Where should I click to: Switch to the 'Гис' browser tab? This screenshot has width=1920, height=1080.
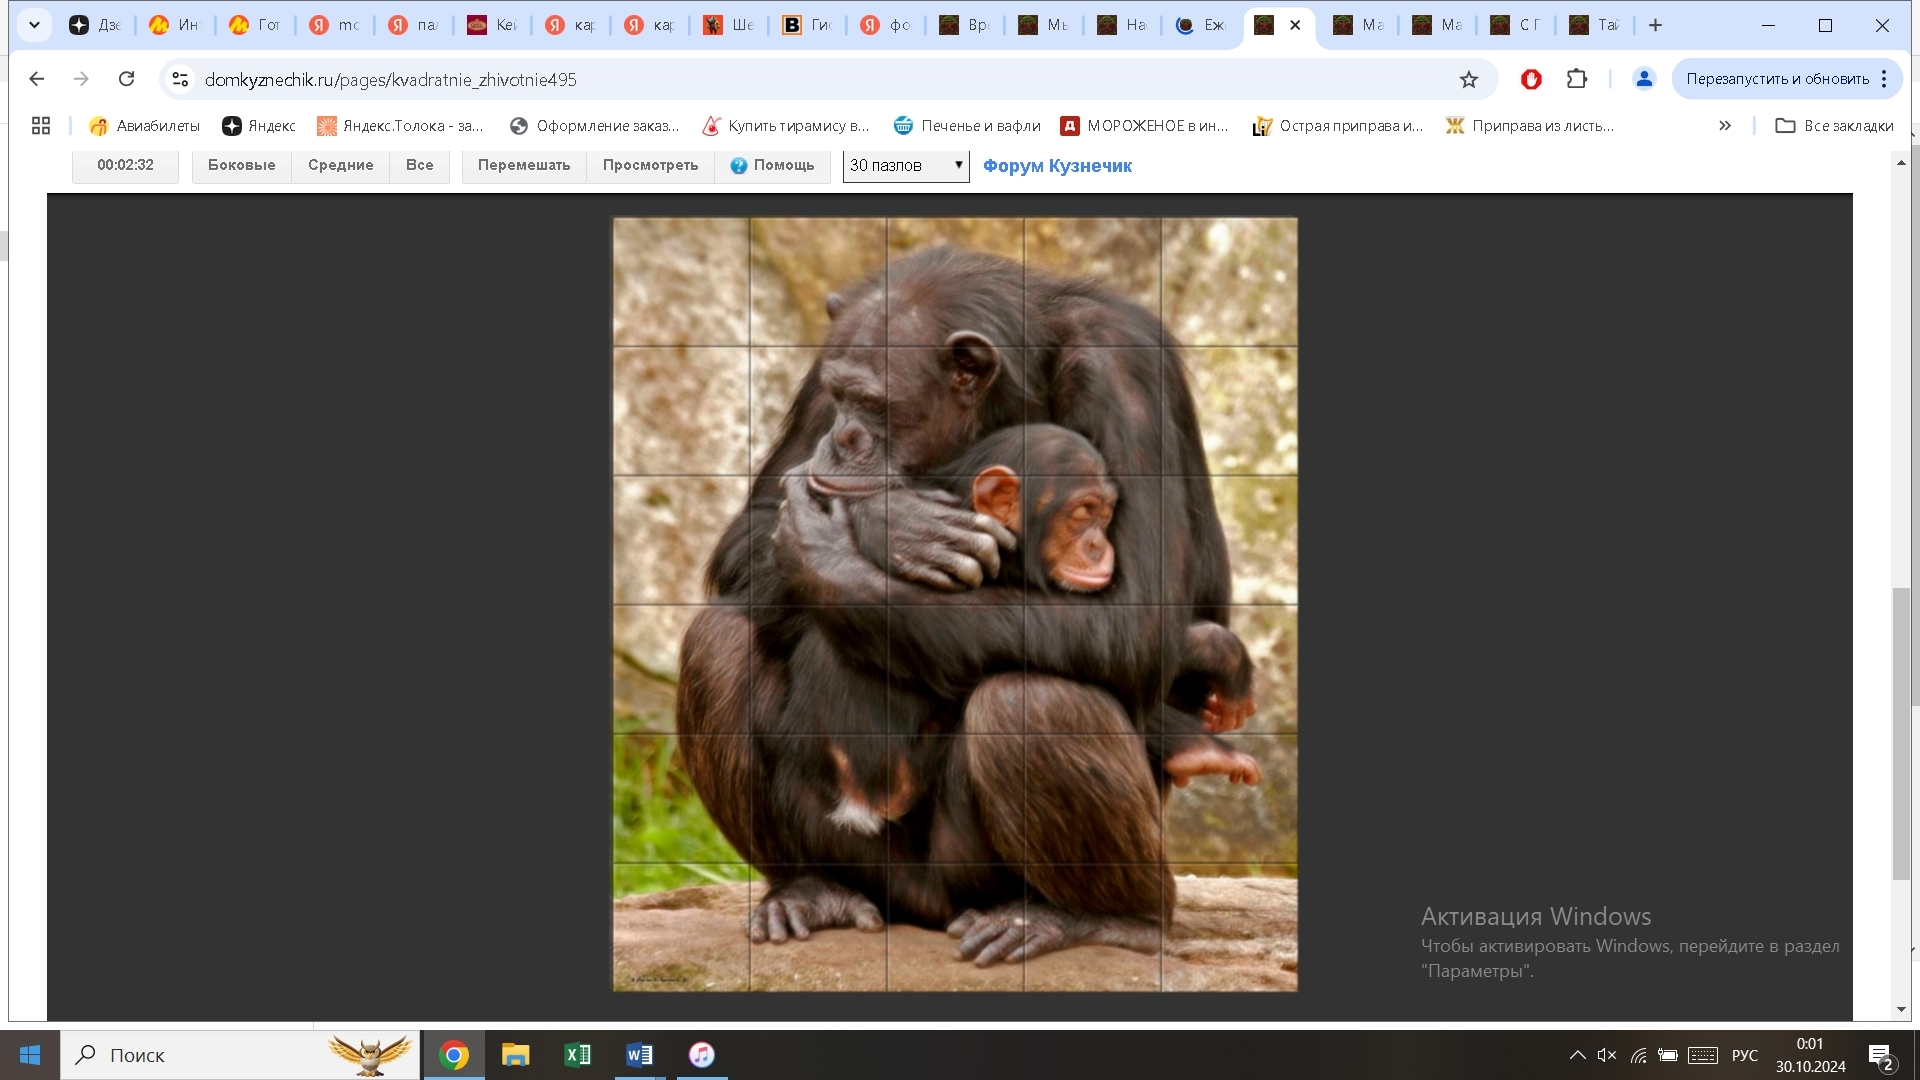point(807,25)
